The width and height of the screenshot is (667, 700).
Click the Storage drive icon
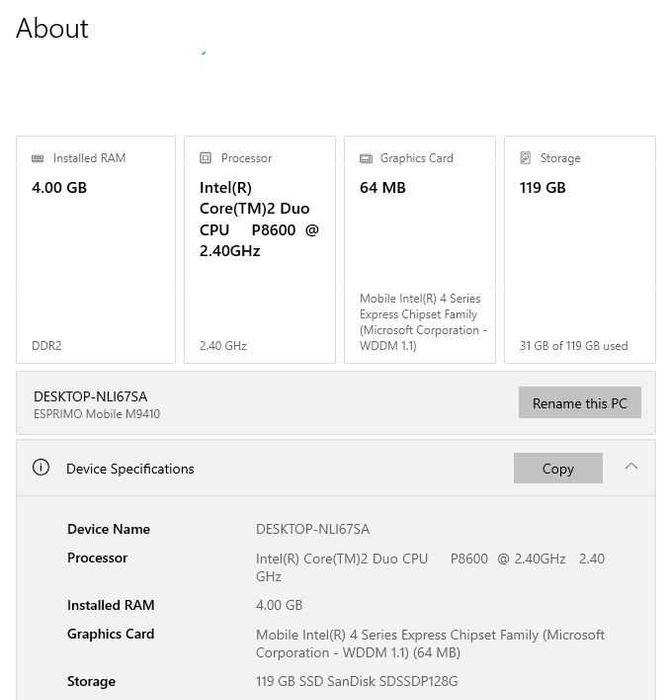[x=525, y=158]
